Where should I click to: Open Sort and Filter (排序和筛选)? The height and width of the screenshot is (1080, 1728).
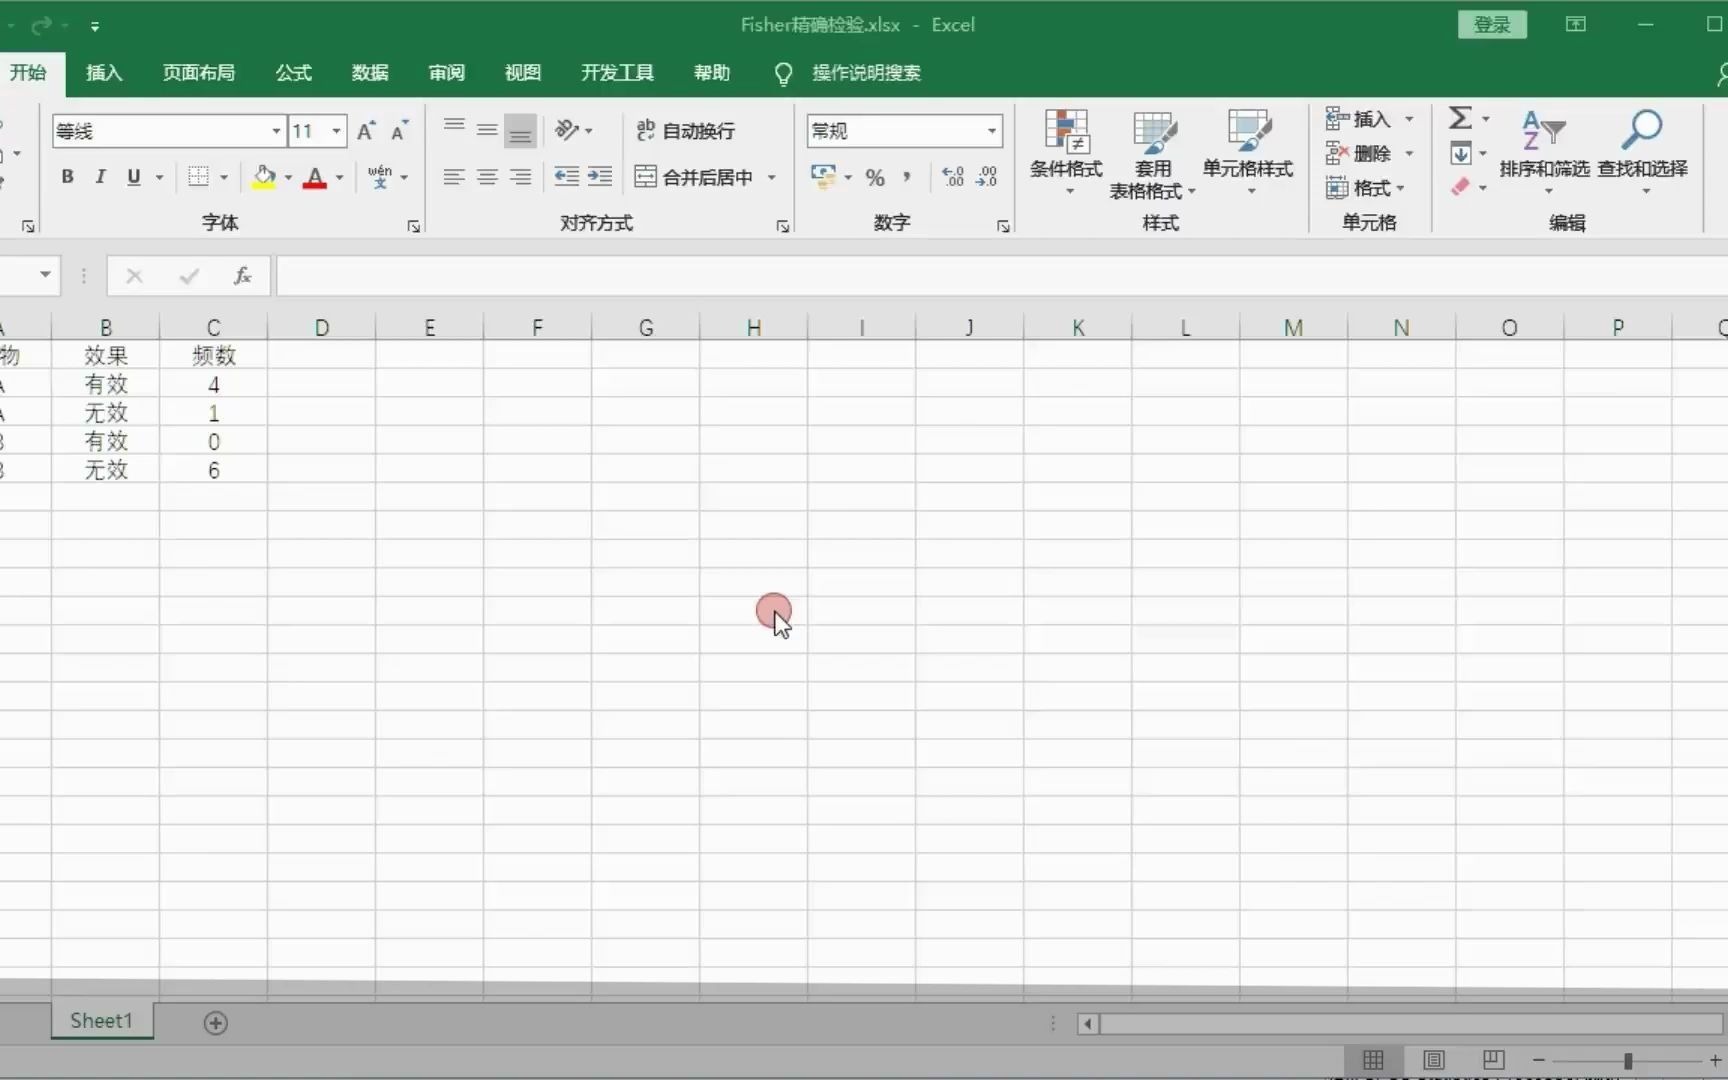tap(1544, 150)
